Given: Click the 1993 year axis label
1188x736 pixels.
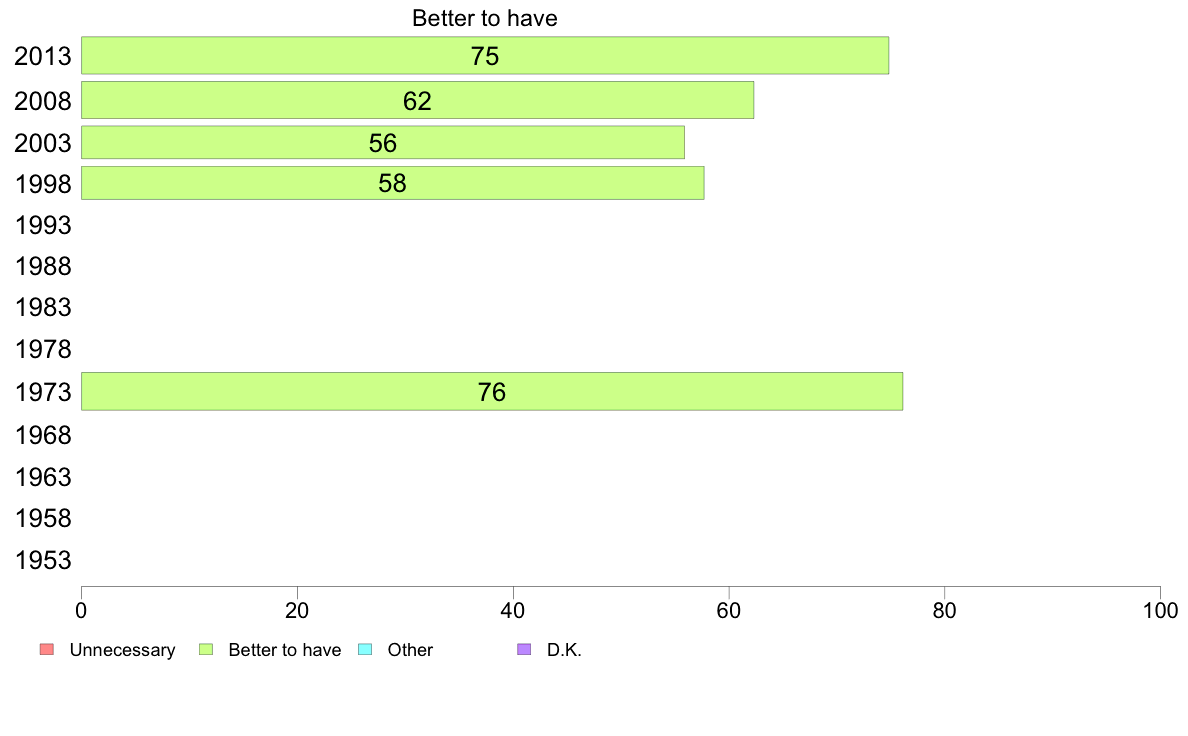Looking at the screenshot, I should tap(43, 225).
